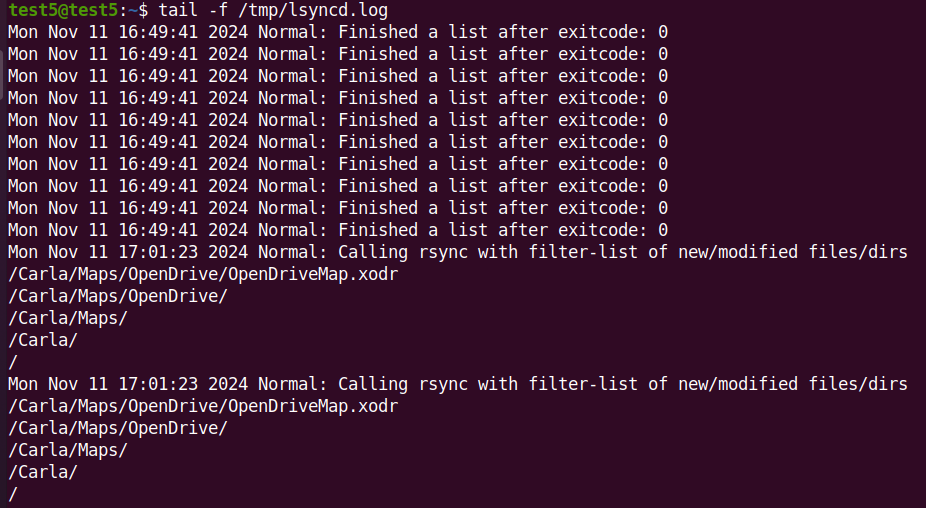This screenshot has width=926, height=508.
Task: Click the test5@test5 prompt username text
Action: 63,10
